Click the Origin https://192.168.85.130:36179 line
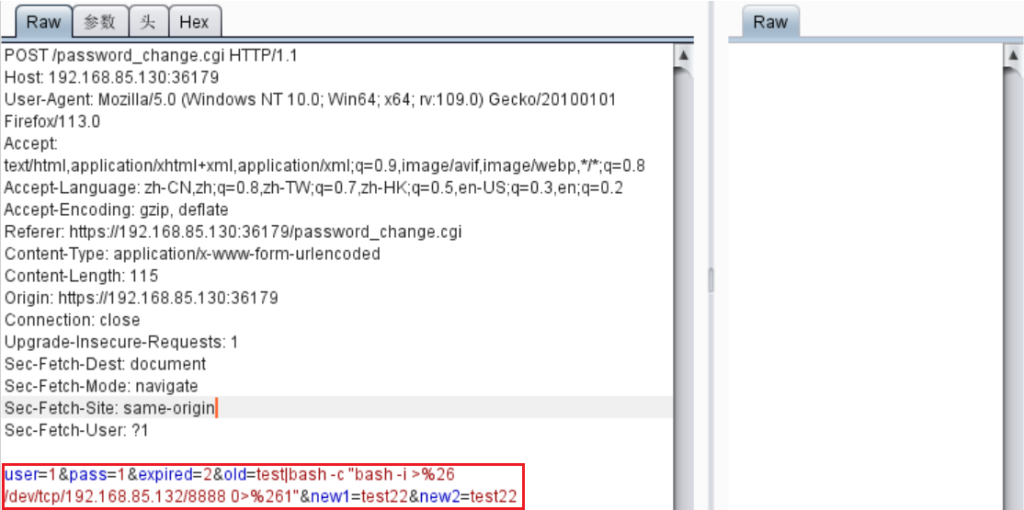This screenshot has height=510, width=1024. click(141, 298)
